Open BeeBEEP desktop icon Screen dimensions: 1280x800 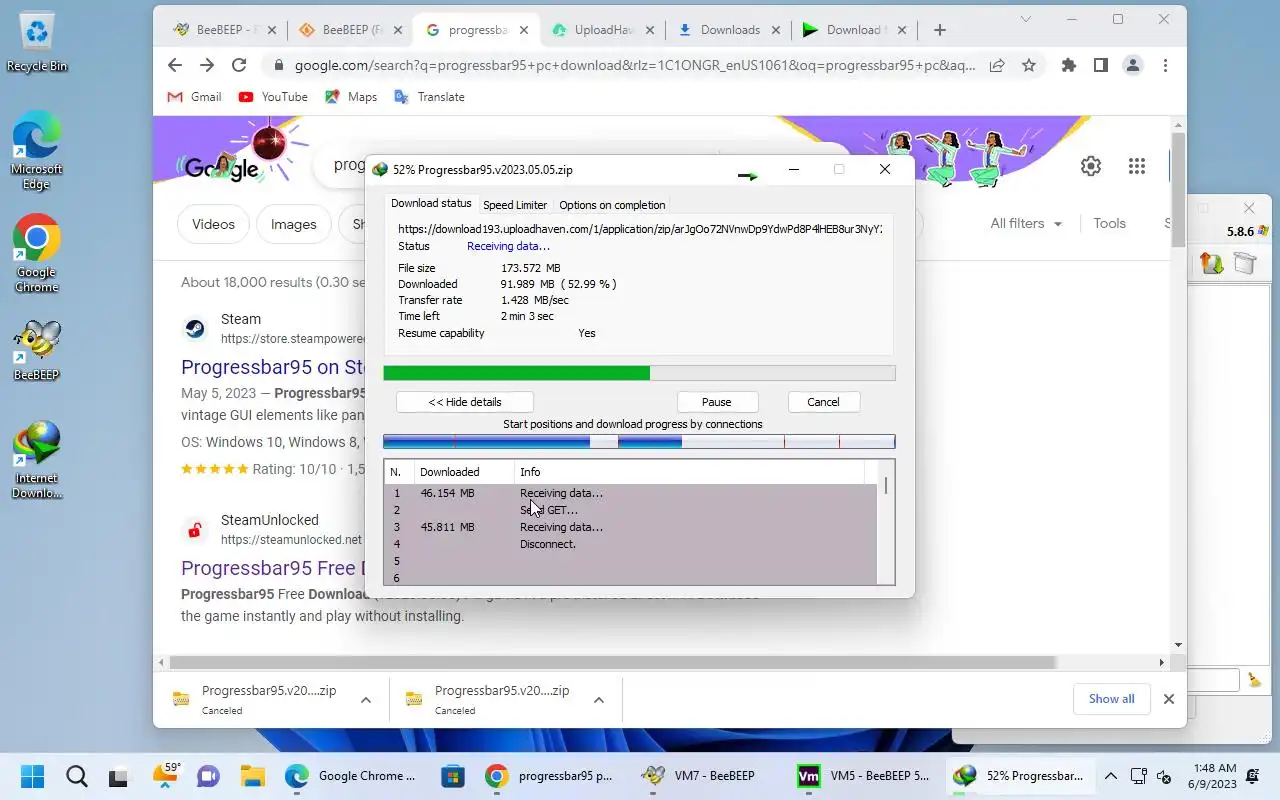[37, 350]
